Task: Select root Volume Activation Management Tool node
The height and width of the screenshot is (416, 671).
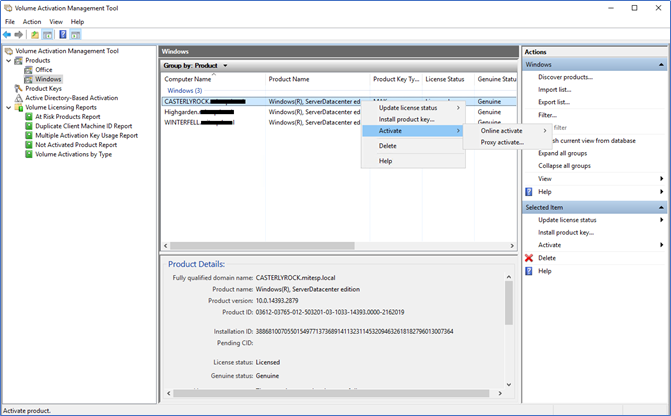Action: pos(67,51)
